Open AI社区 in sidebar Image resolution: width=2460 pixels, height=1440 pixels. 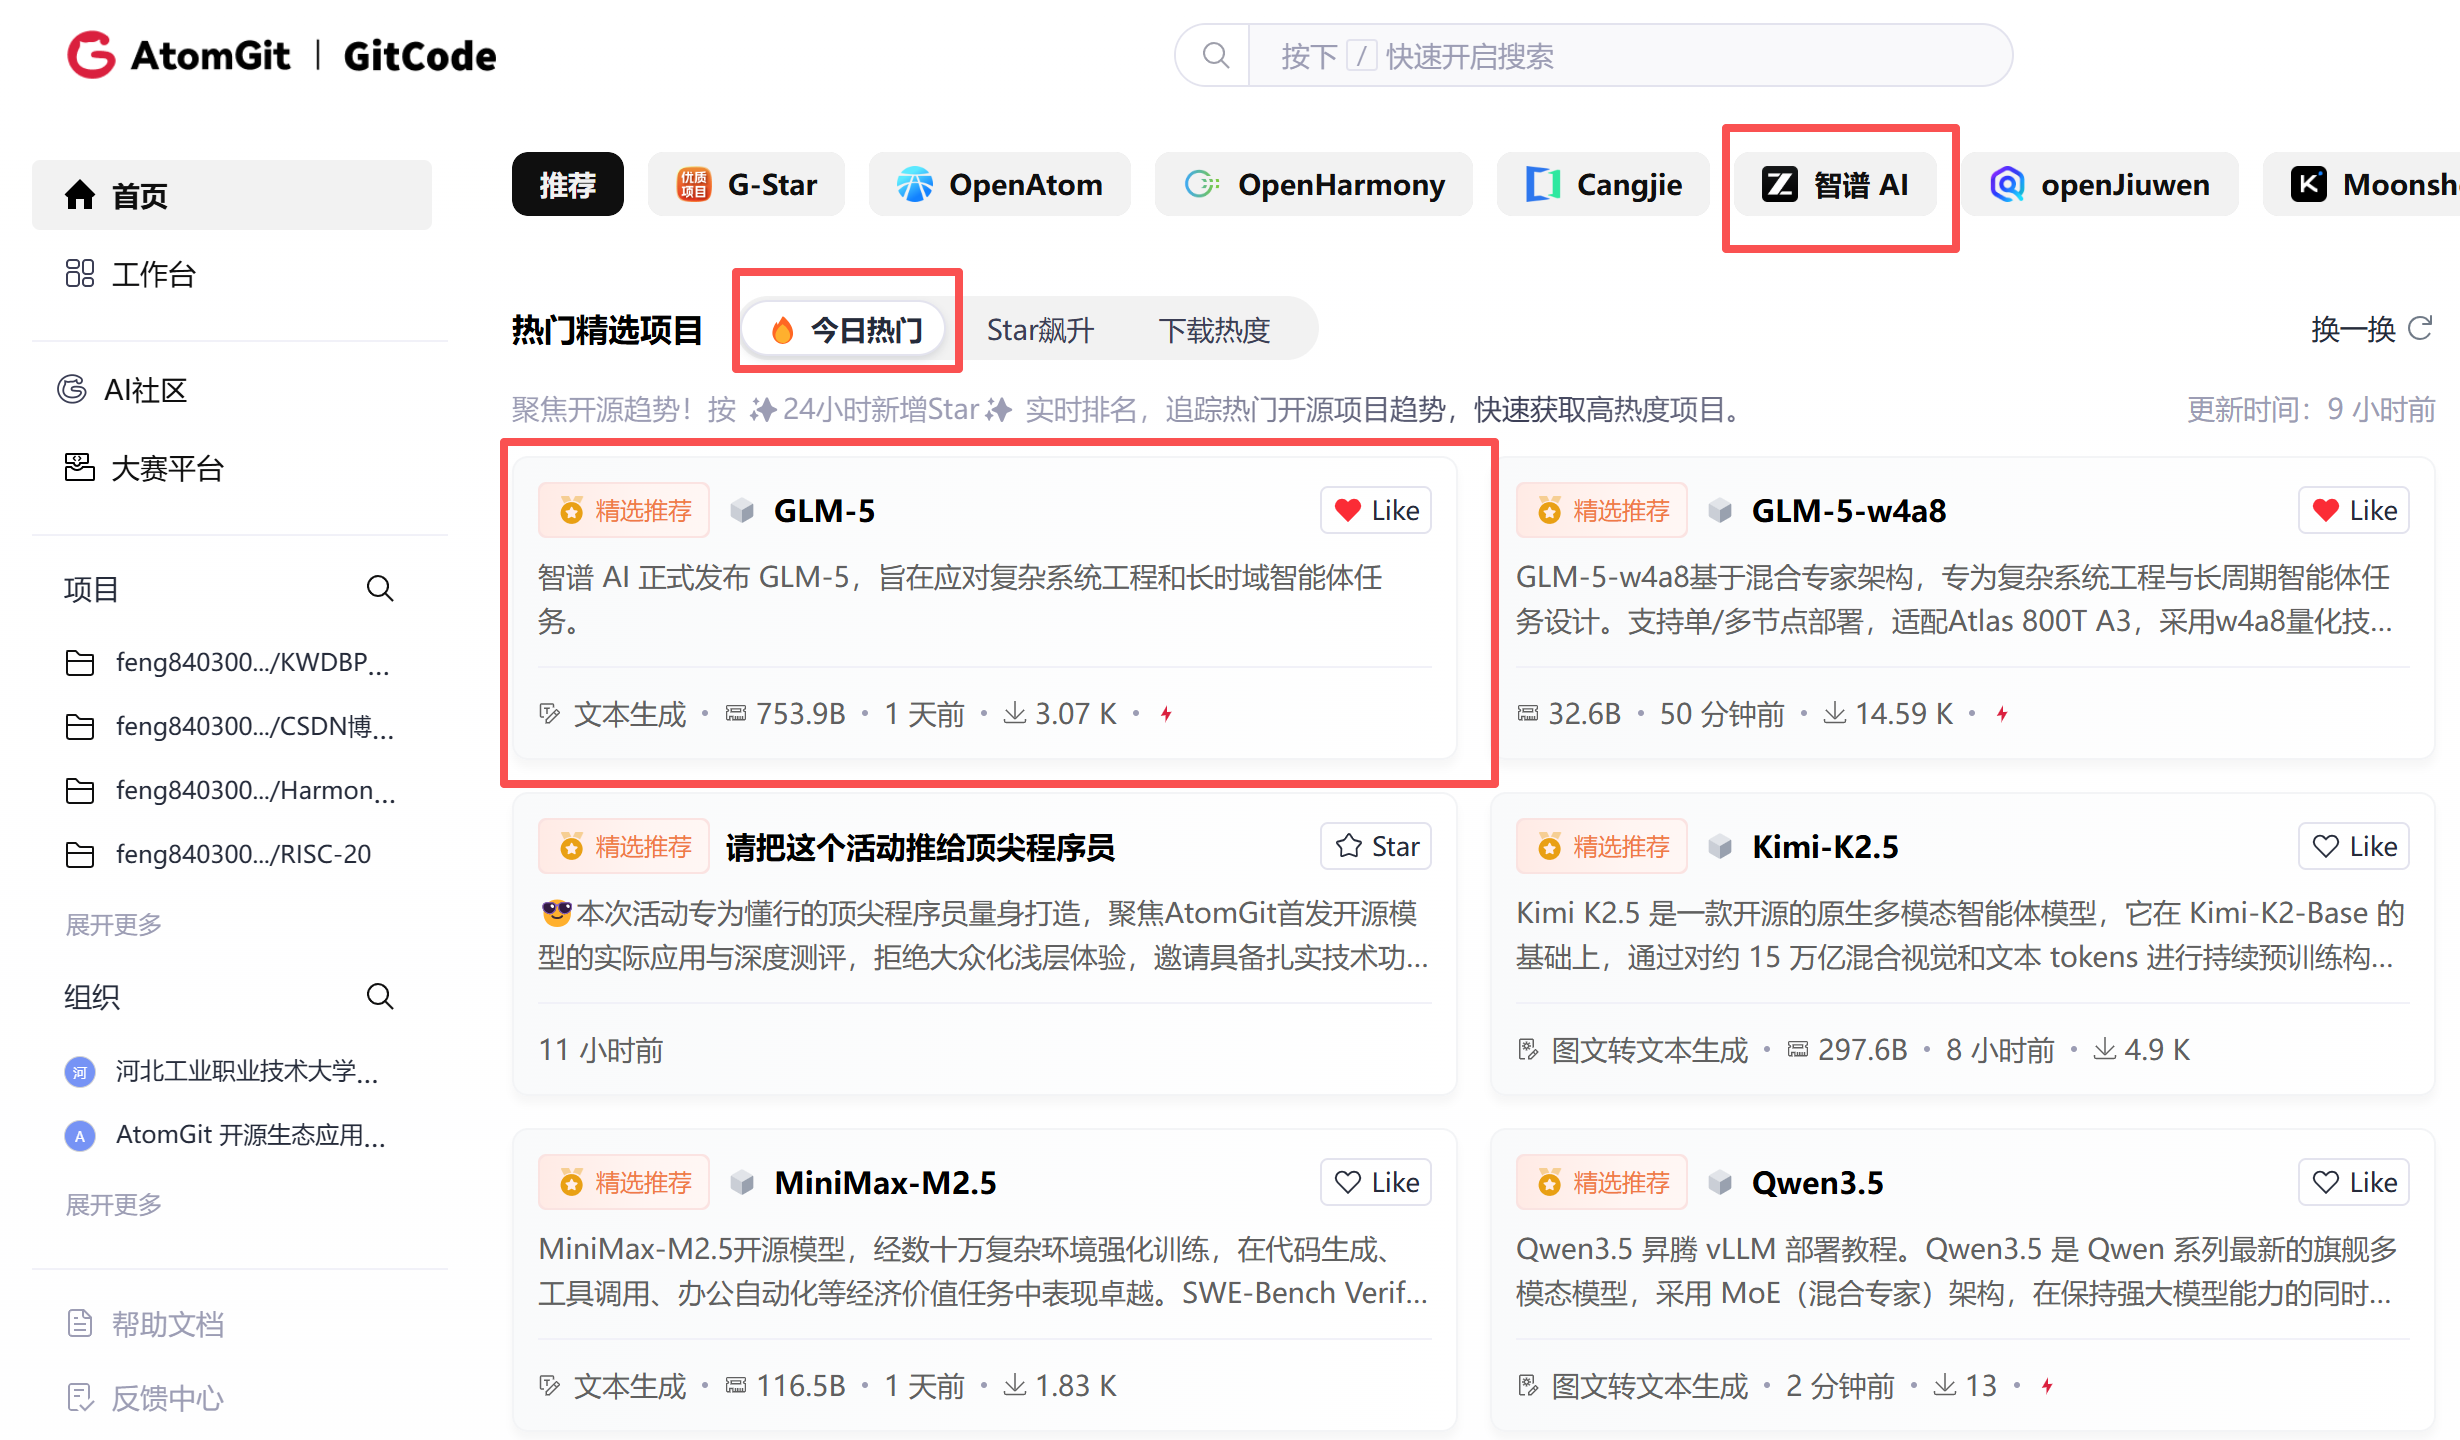(232, 389)
